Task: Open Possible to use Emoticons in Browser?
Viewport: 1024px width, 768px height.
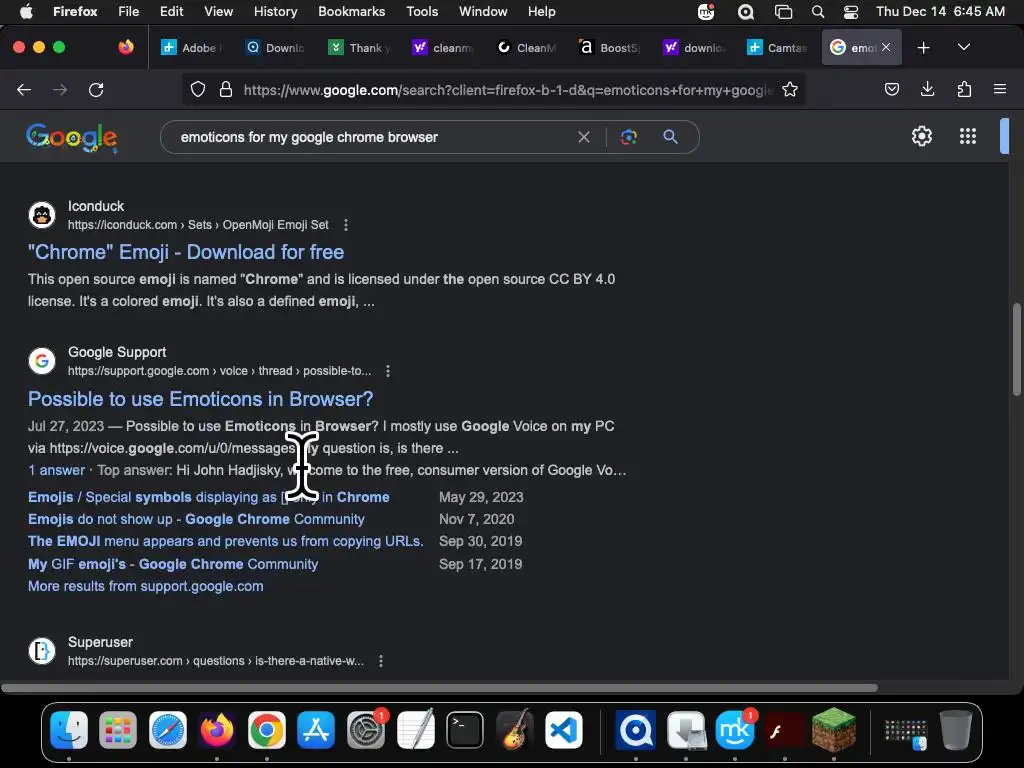Action: (200, 399)
